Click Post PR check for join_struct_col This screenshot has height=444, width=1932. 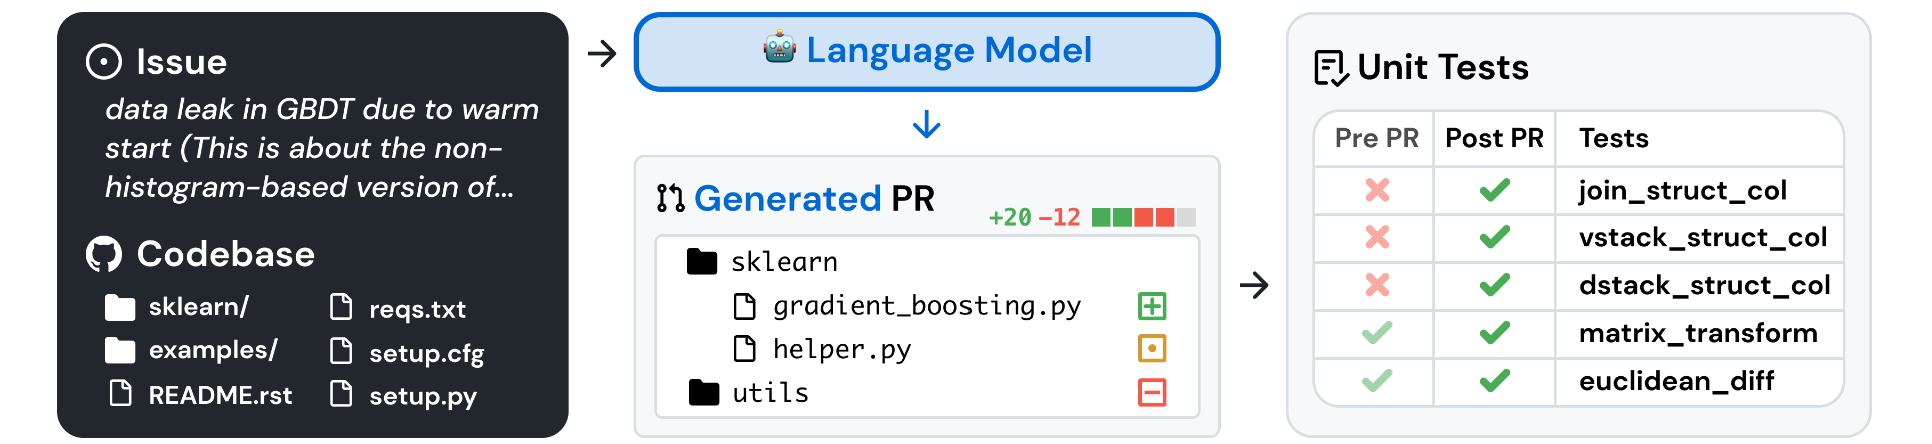(x=1495, y=190)
